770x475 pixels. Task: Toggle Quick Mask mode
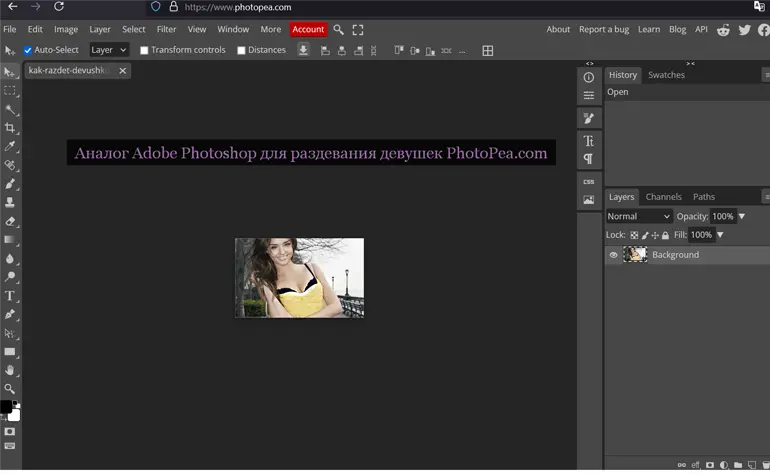point(9,431)
